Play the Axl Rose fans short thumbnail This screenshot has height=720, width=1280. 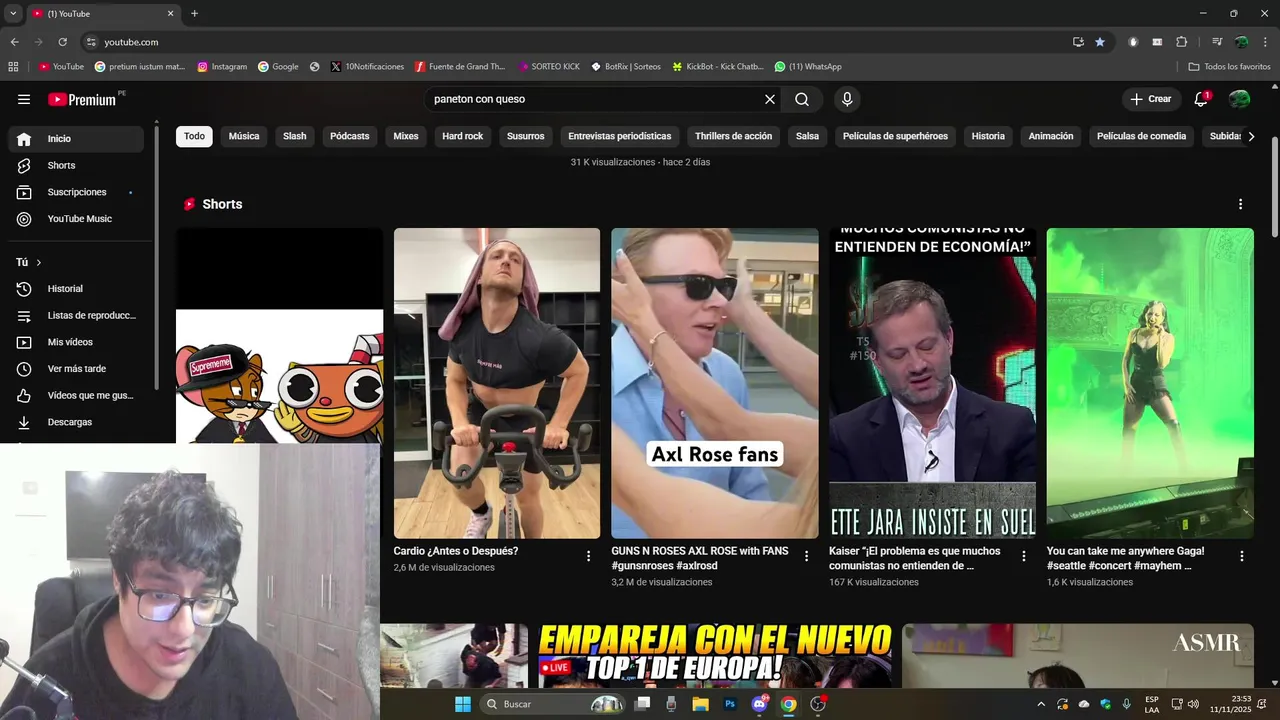(715, 383)
